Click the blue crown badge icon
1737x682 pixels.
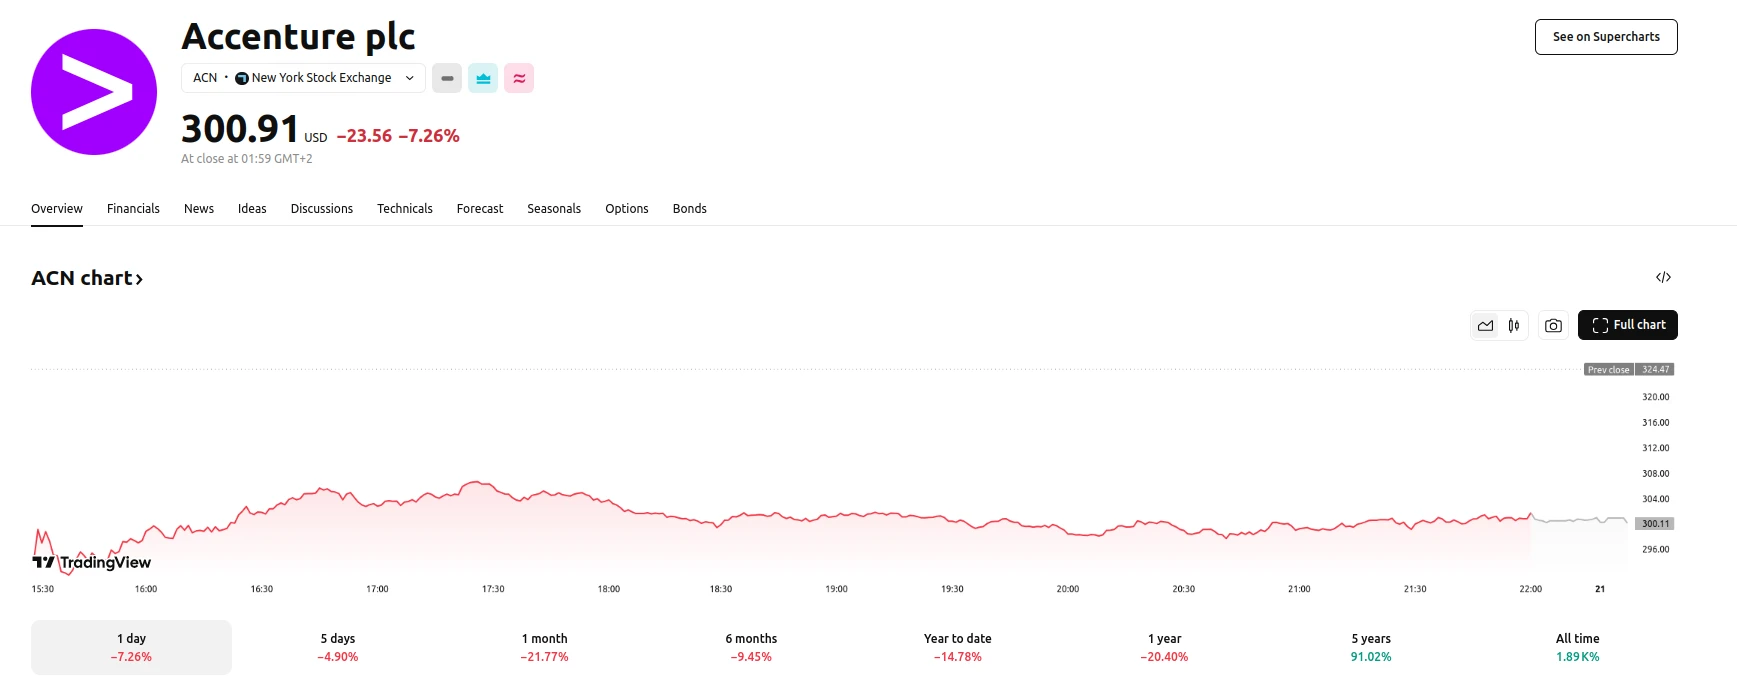tap(483, 78)
